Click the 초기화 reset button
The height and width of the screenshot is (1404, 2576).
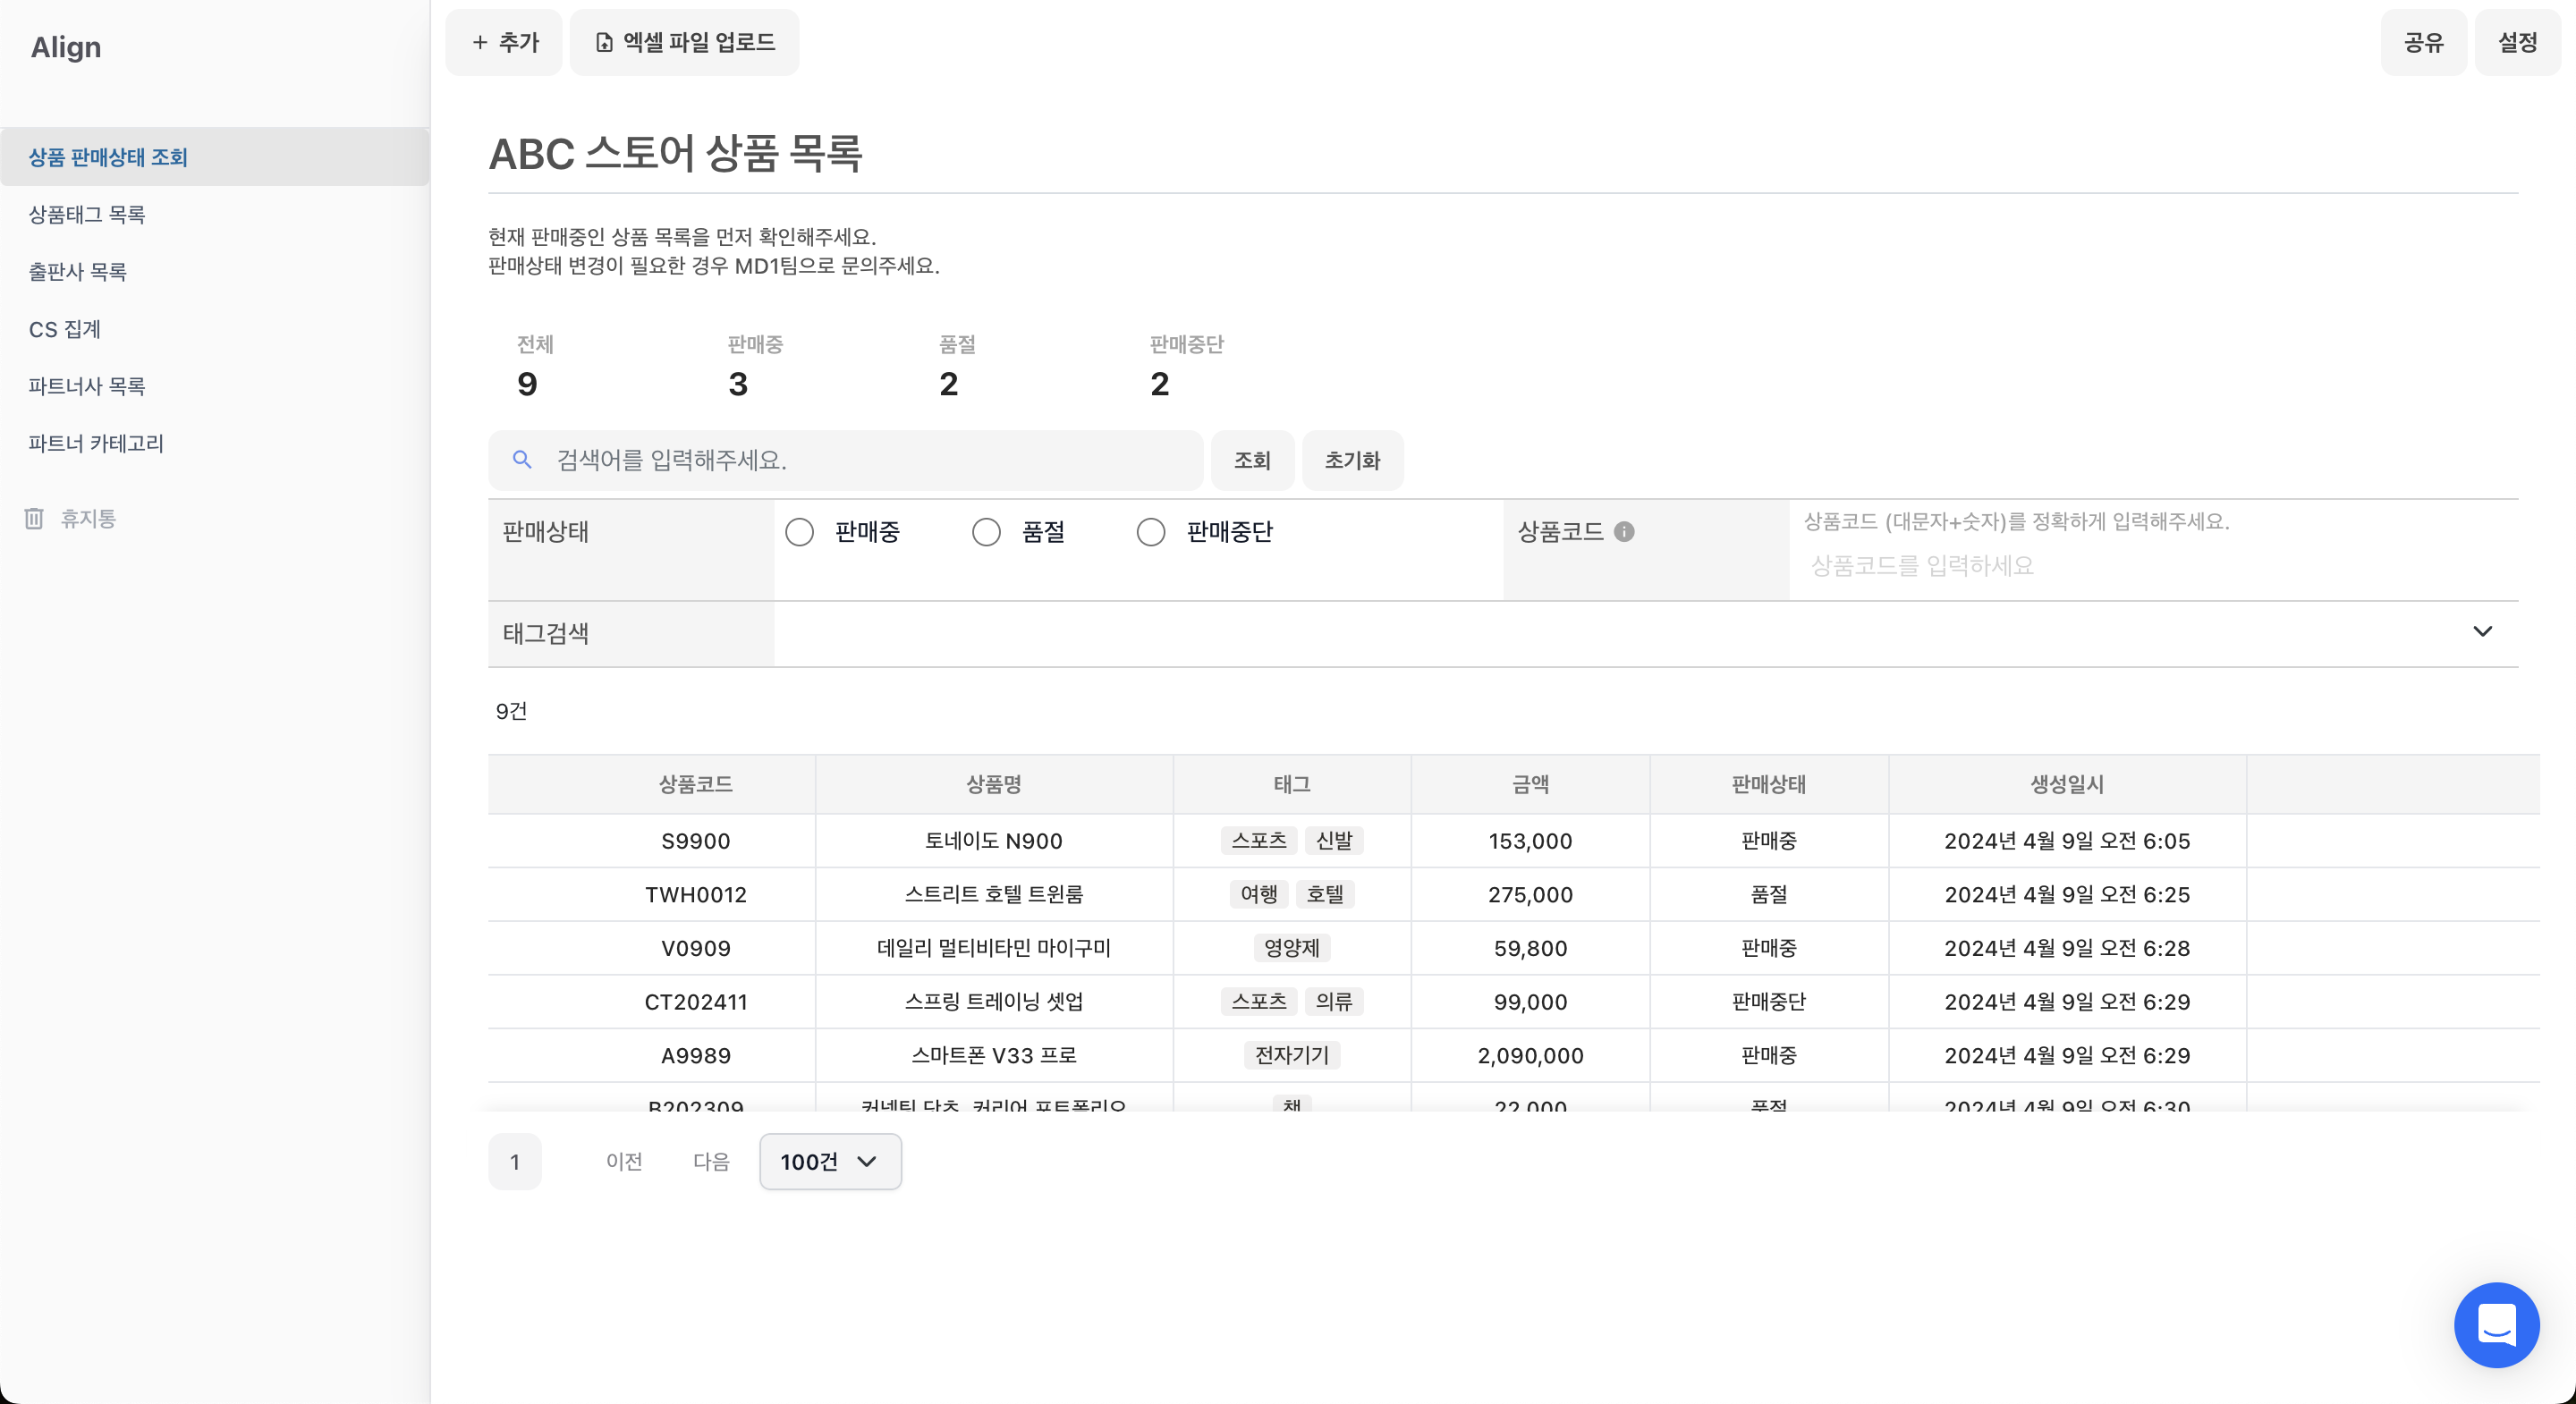point(1352,461)
